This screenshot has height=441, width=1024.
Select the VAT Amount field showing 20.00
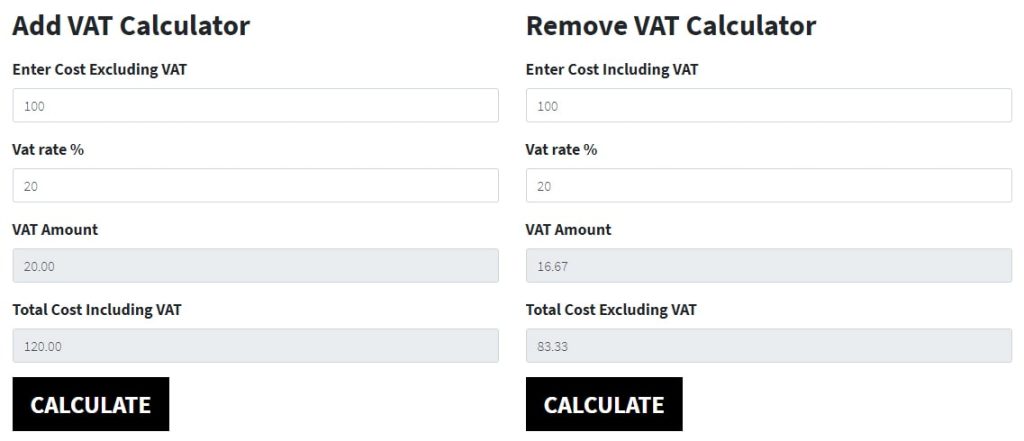pos(255,266)
